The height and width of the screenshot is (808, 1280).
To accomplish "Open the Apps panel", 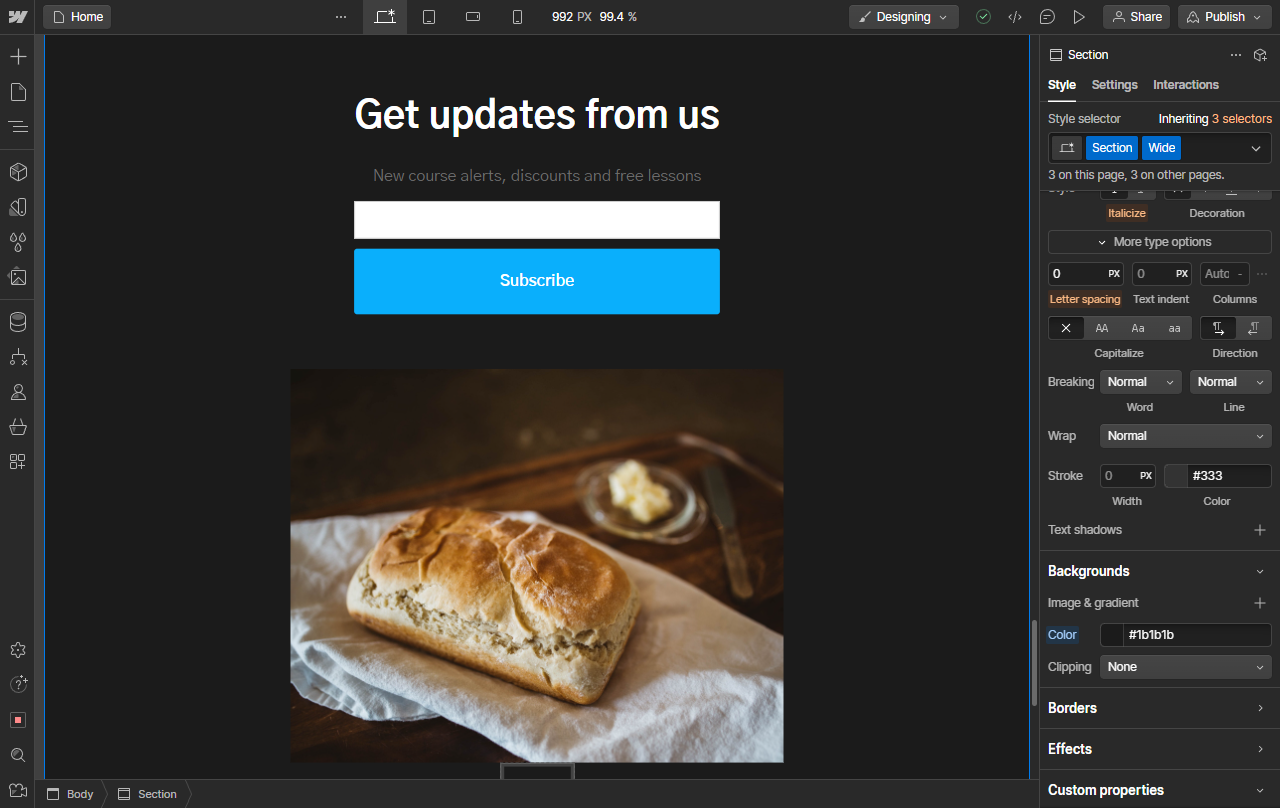I will pos(18,462).
